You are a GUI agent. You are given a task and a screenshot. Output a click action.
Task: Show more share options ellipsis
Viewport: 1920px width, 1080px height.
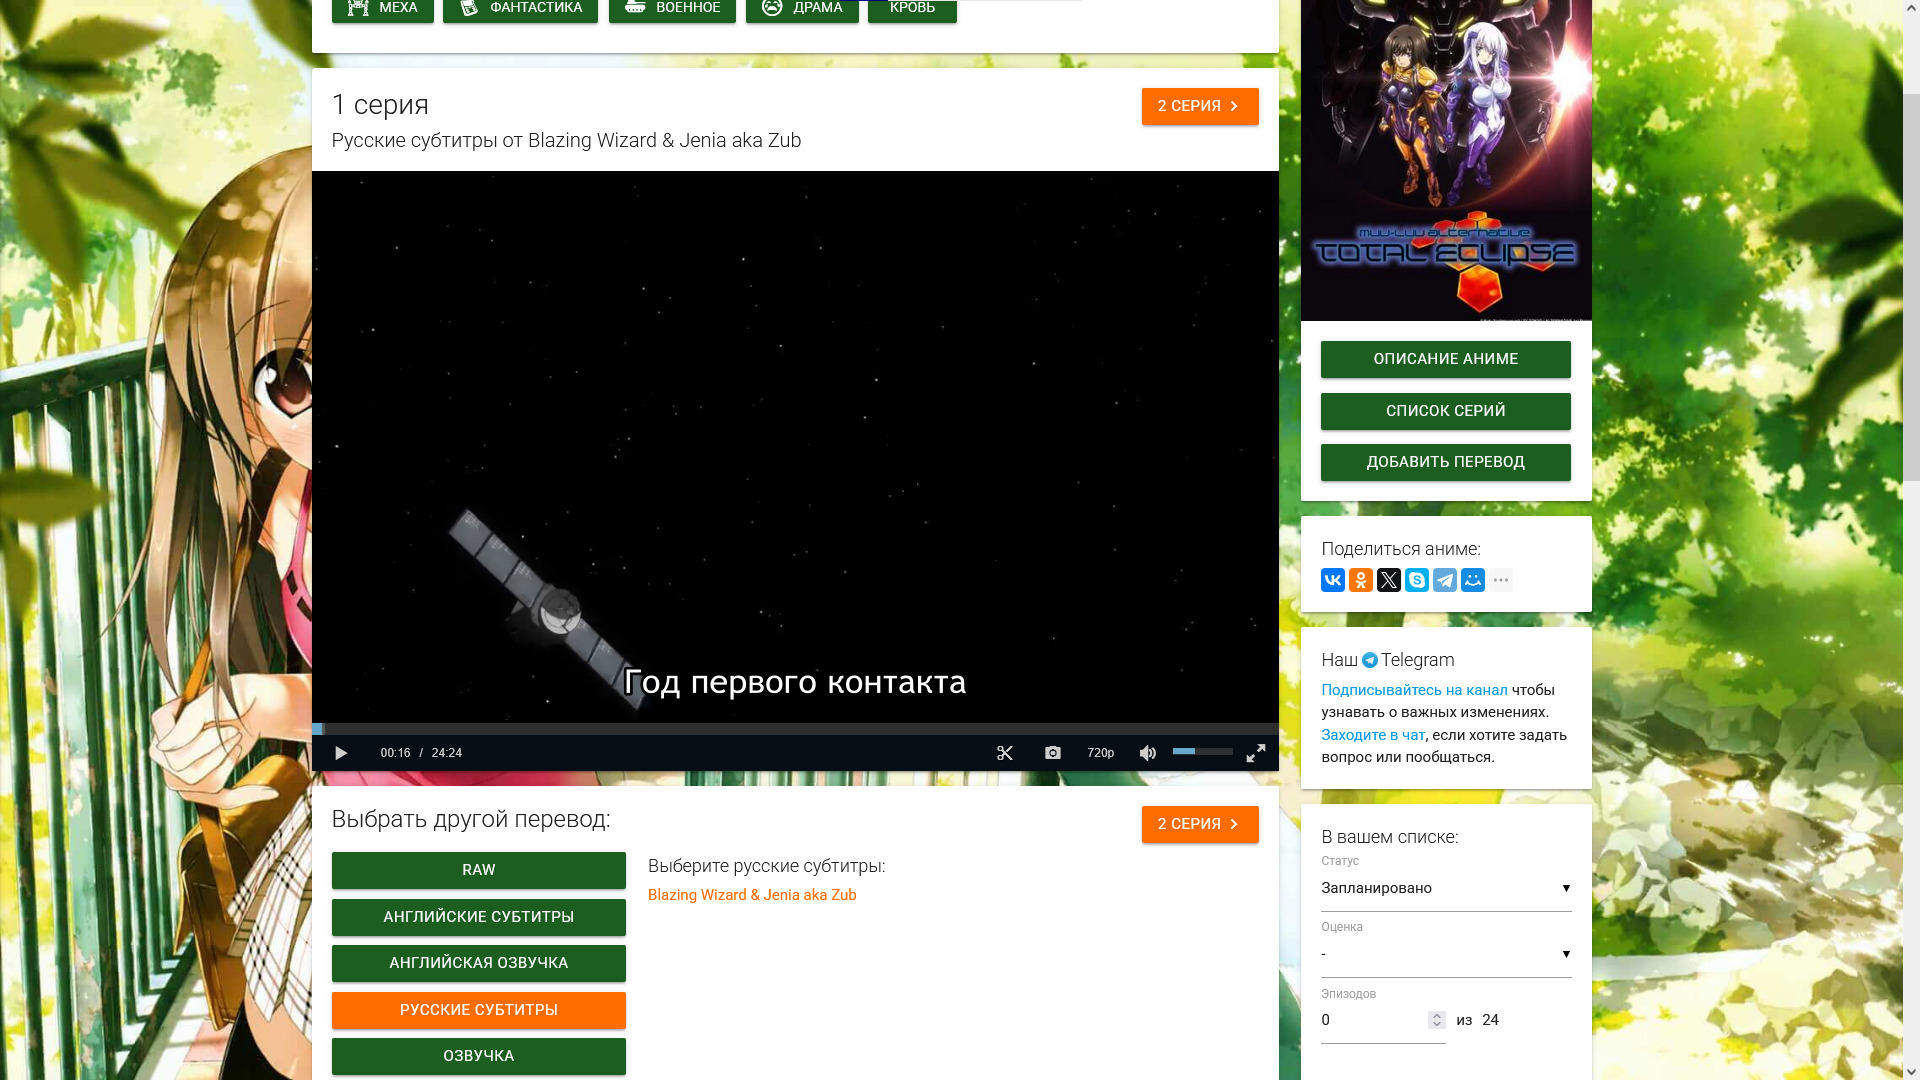1501,580
